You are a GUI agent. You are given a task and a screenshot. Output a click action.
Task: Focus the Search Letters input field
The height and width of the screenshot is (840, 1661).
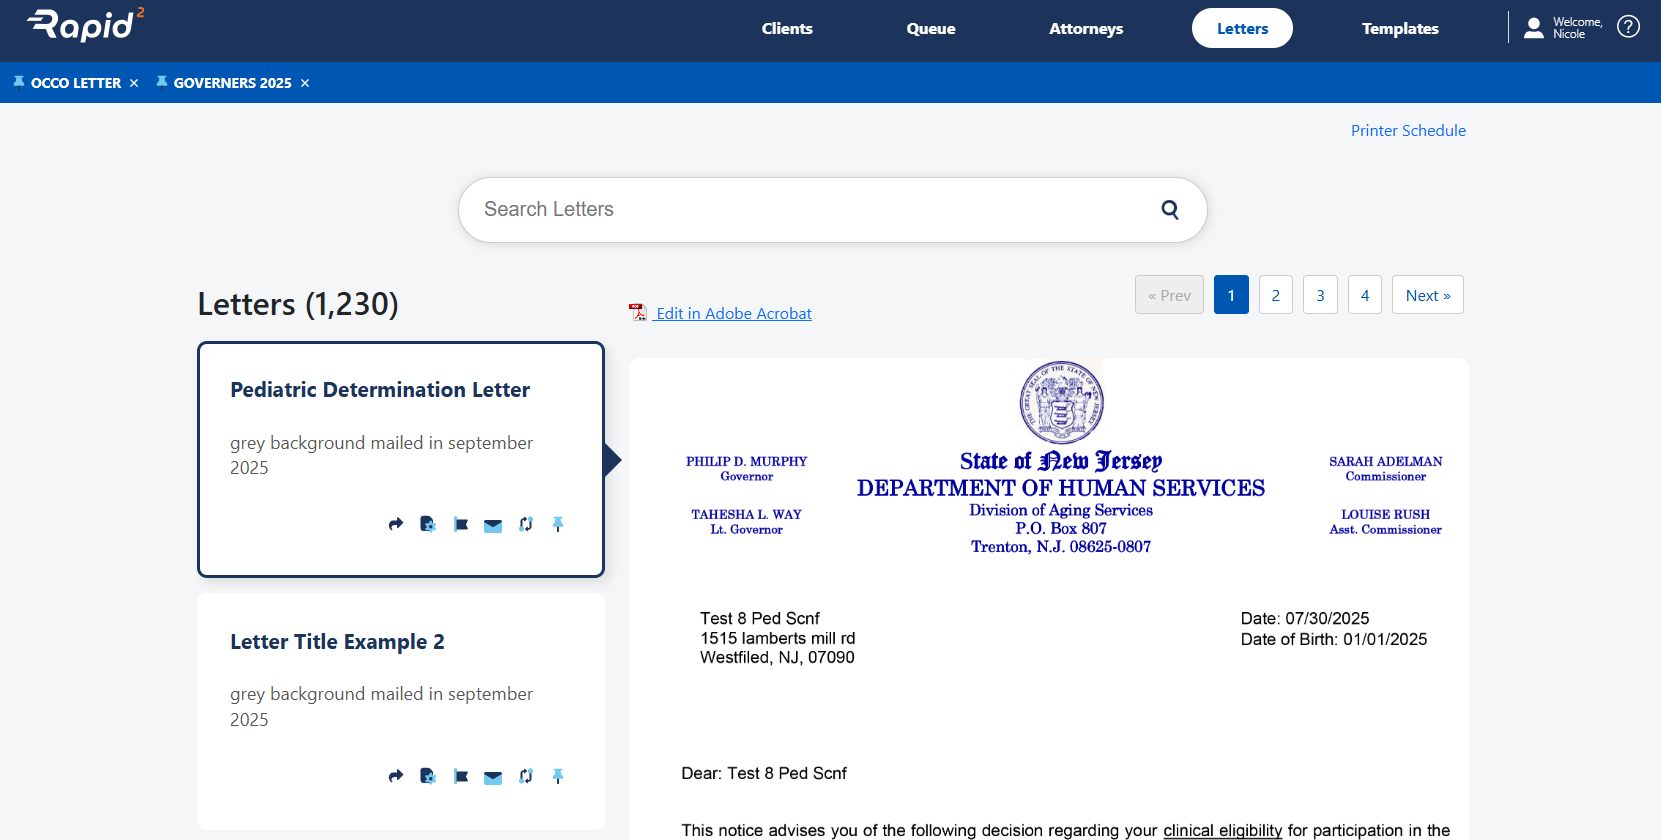pos(800,210)
